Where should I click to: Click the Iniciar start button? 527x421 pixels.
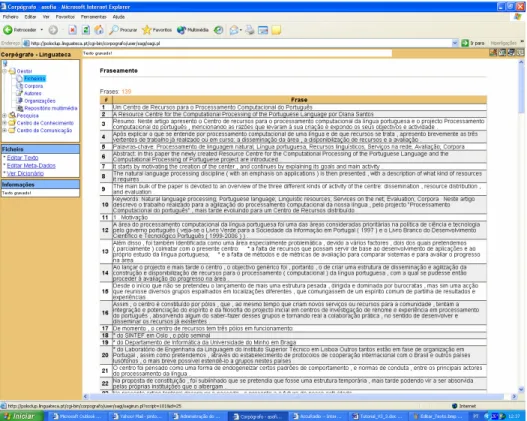click(x=22, y=416)
